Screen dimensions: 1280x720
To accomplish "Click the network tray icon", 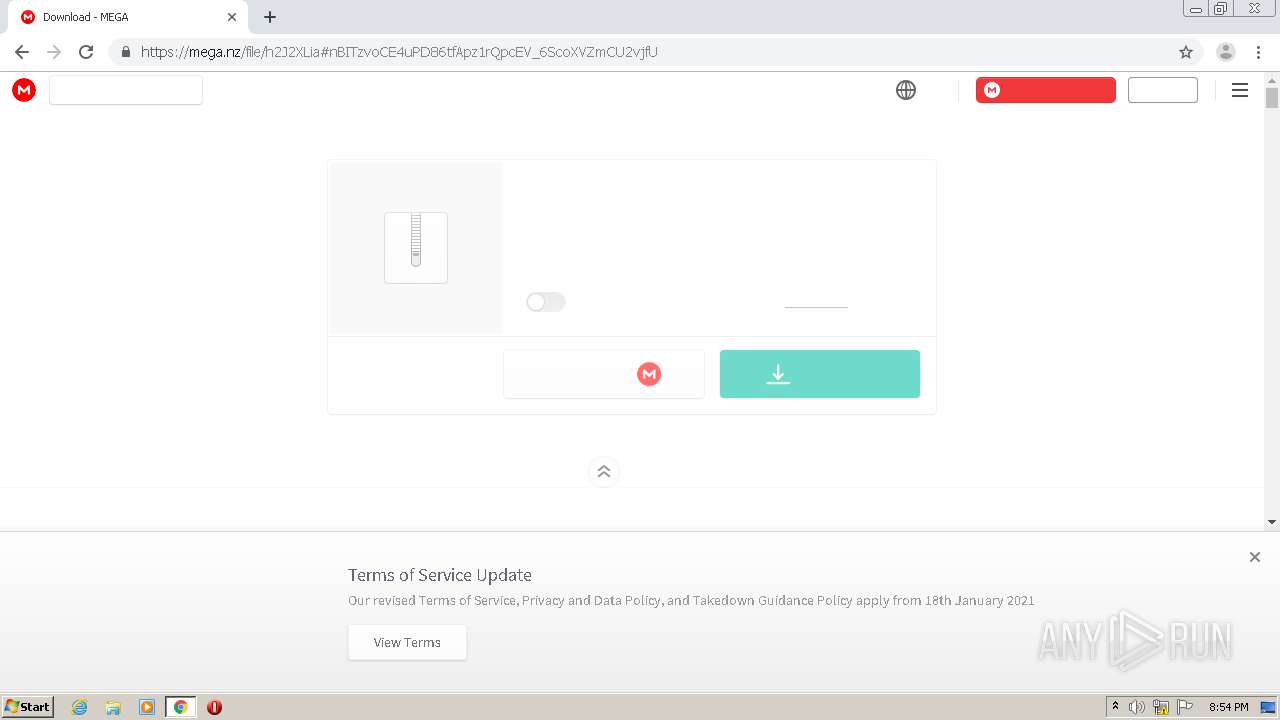I will [x=1161, y=707].
